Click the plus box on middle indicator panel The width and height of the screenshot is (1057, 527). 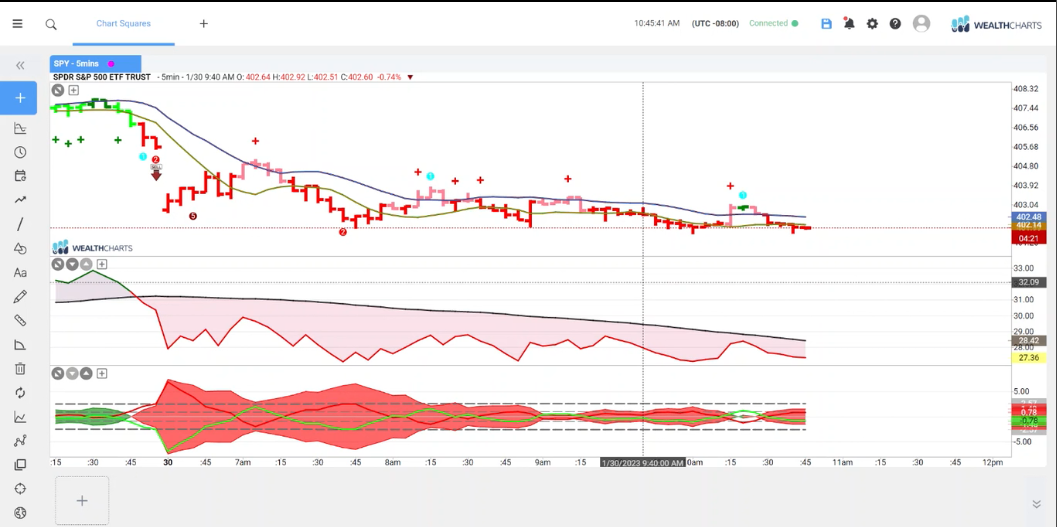(x=102, y=264)
